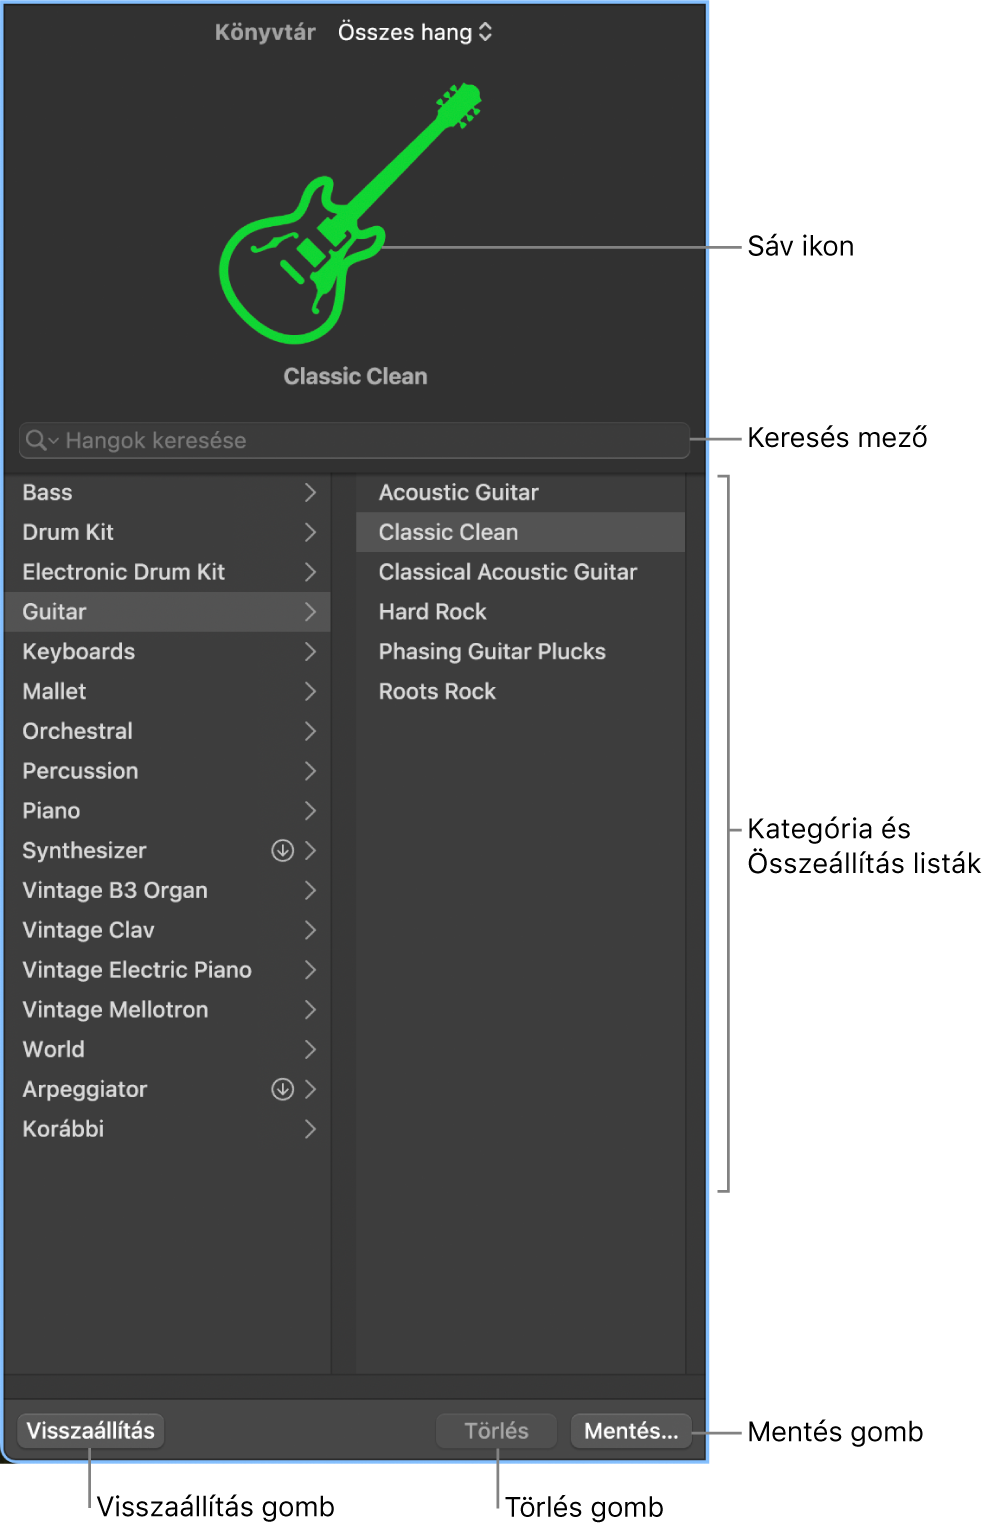Download Arpeggiator content with the download icon
Screen dimensions: 990x1530
pyautogui.click(x=283, y=1090)
